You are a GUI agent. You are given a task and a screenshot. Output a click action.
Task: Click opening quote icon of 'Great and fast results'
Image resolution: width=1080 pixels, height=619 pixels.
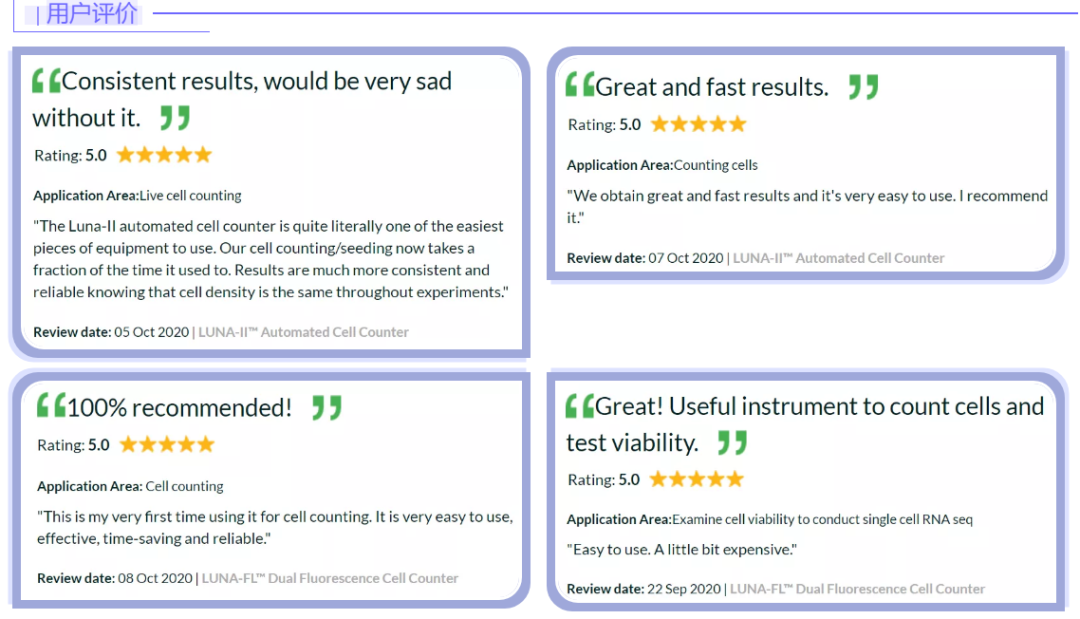tap(580, 84)
